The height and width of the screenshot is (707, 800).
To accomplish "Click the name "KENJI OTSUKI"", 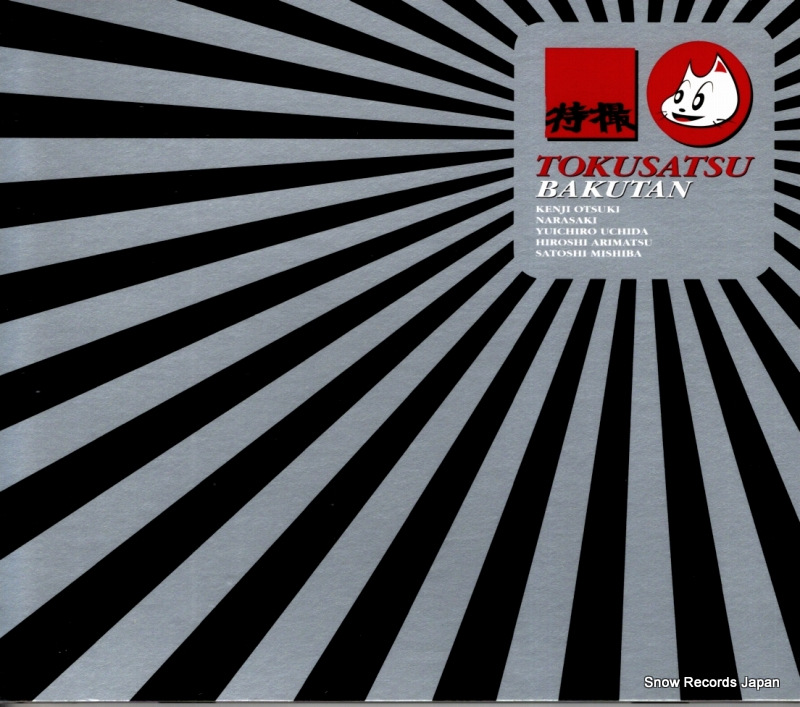I will tap(578, 209).
